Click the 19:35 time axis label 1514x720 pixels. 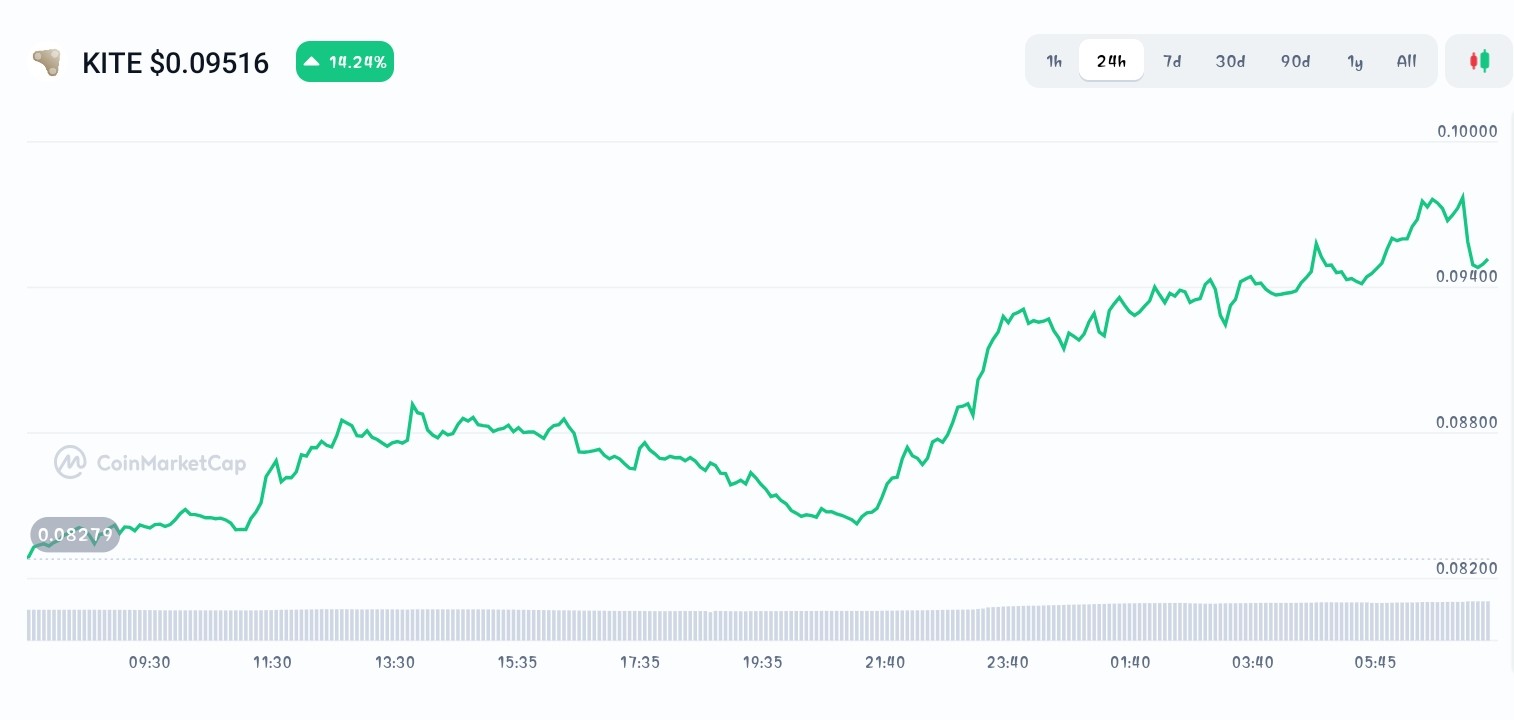[x=762, y=662]
